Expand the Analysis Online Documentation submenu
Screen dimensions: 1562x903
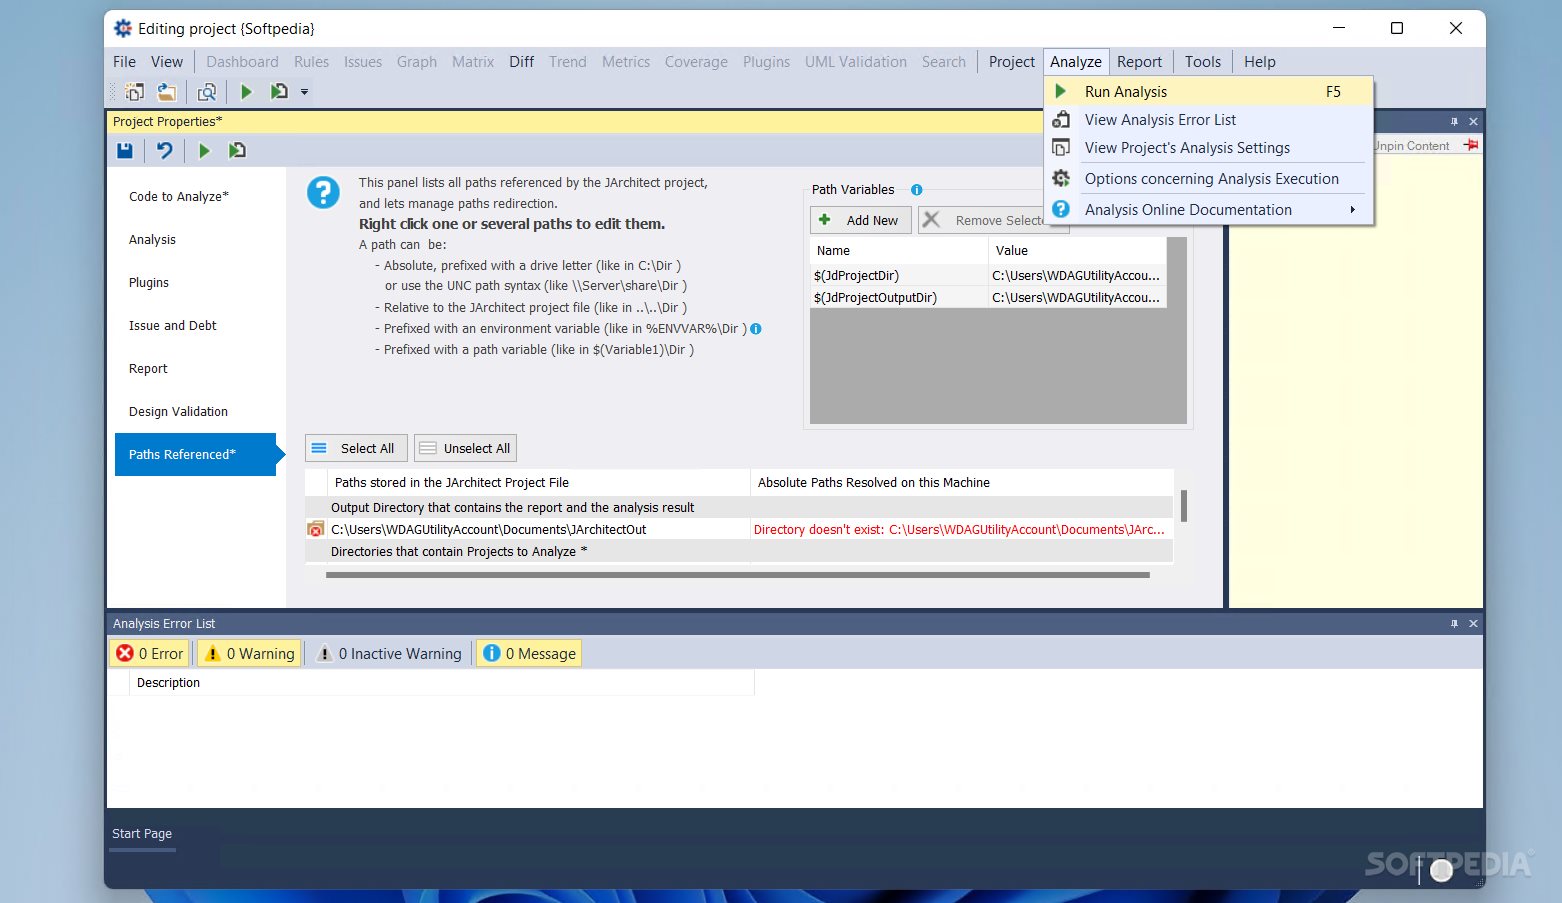pos(1352,210)
